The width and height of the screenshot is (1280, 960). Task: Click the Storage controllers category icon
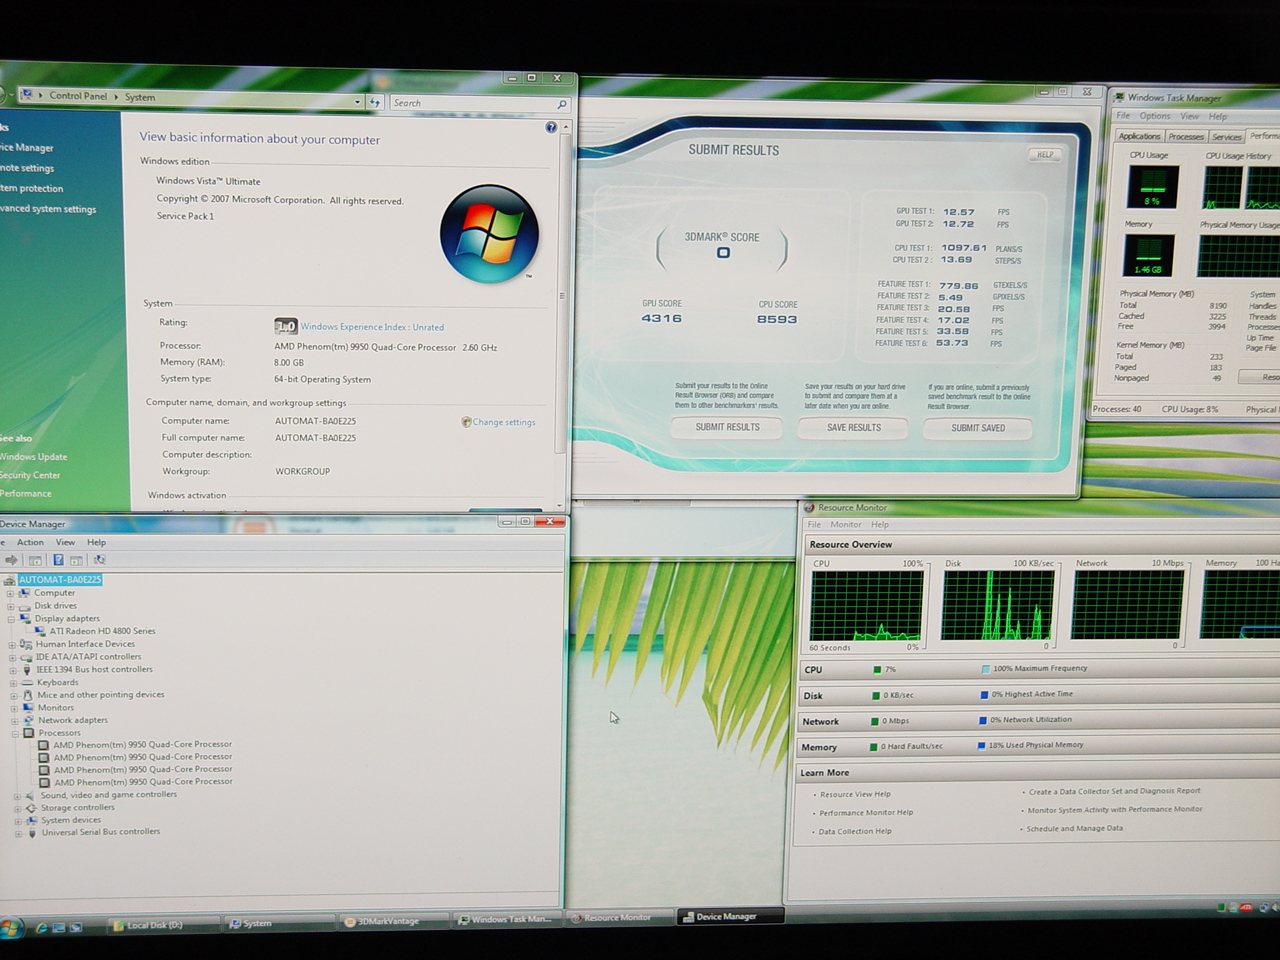pos(31,808)
